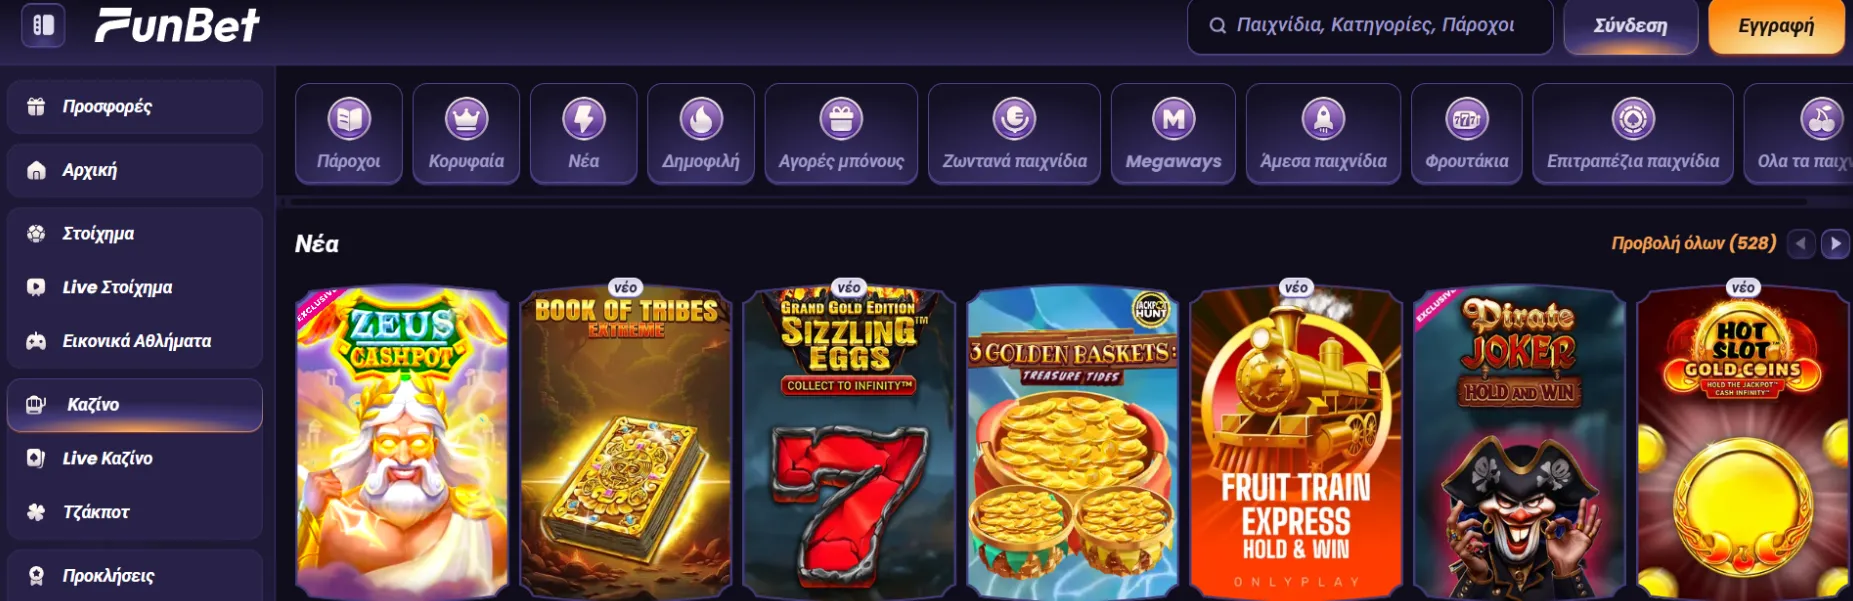Open the Αγορές μπόνους gift category

[x=841, y=134]
